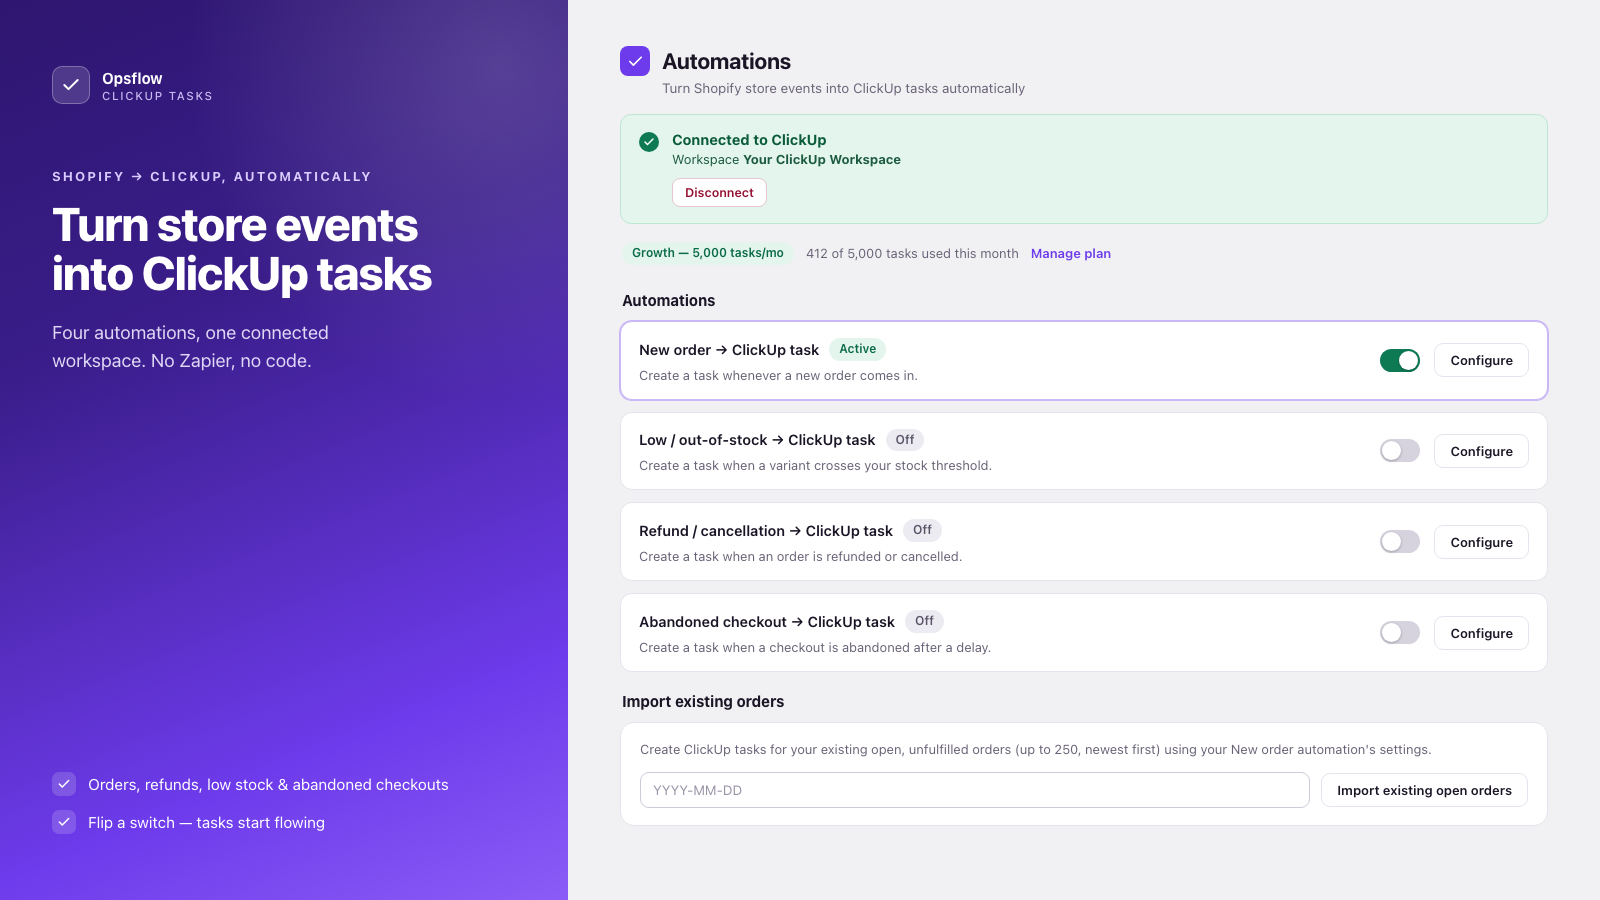Click the Import existing orders section heading
The width and height of the screenshot is (1600, 900).
(x=703, y=702)
